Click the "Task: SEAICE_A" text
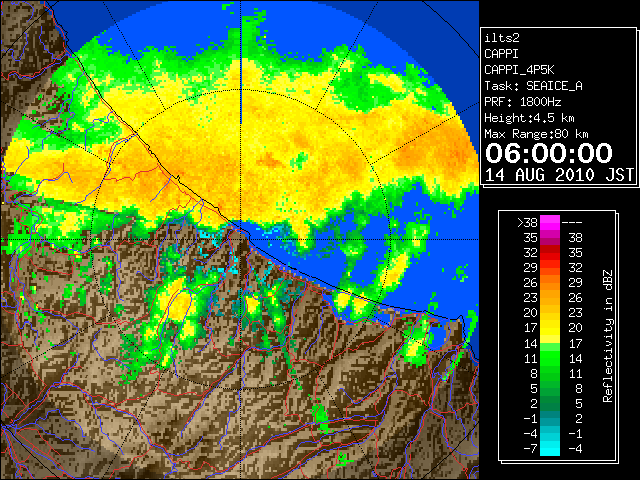Viewport: 640px width, 480px height. (x=533, y=86)
